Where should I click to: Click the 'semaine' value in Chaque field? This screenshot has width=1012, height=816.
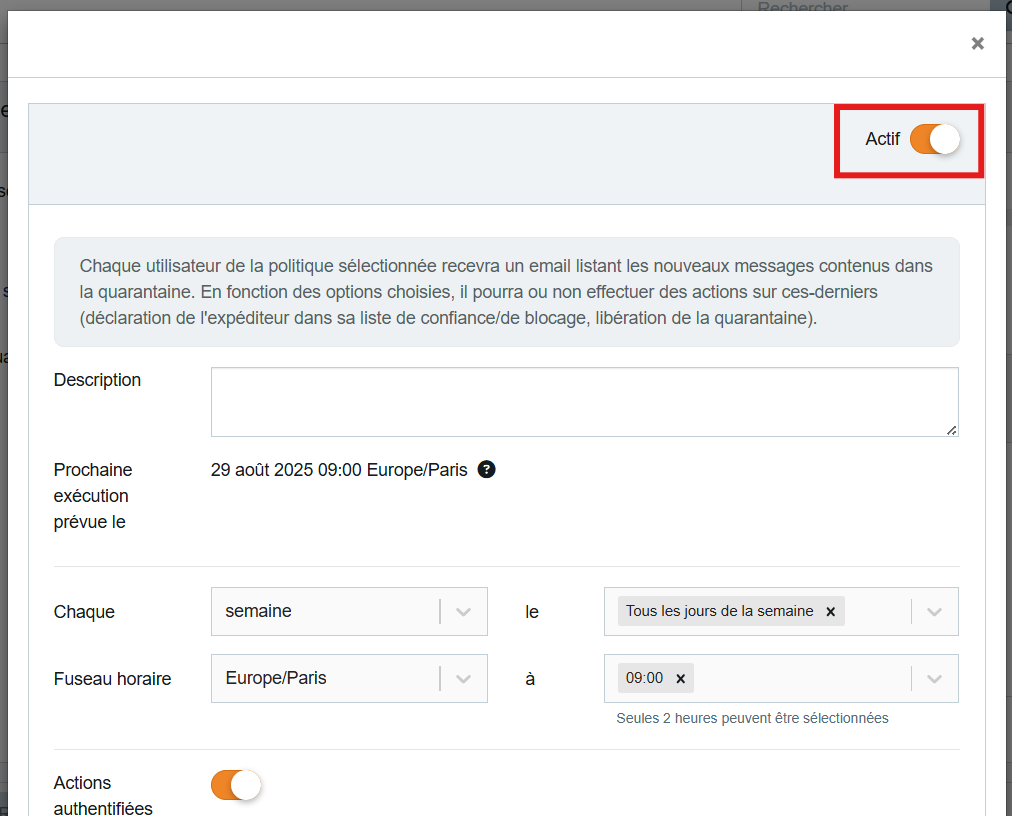[x=259, y=611]
